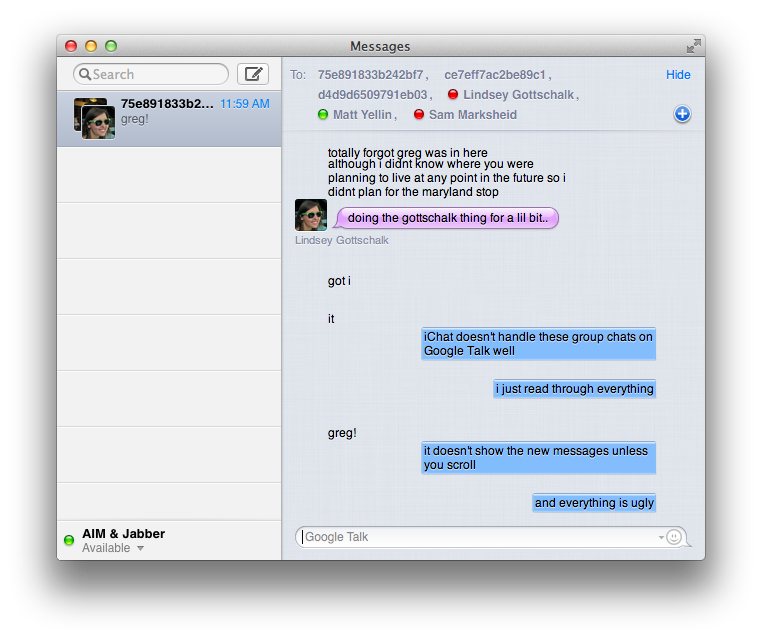Image resolution: width=762 pixels, height=639 pixels.
Task: Click the sender name Lindsey Gottschalk under the bubble
Action: (x=342, y=241)
